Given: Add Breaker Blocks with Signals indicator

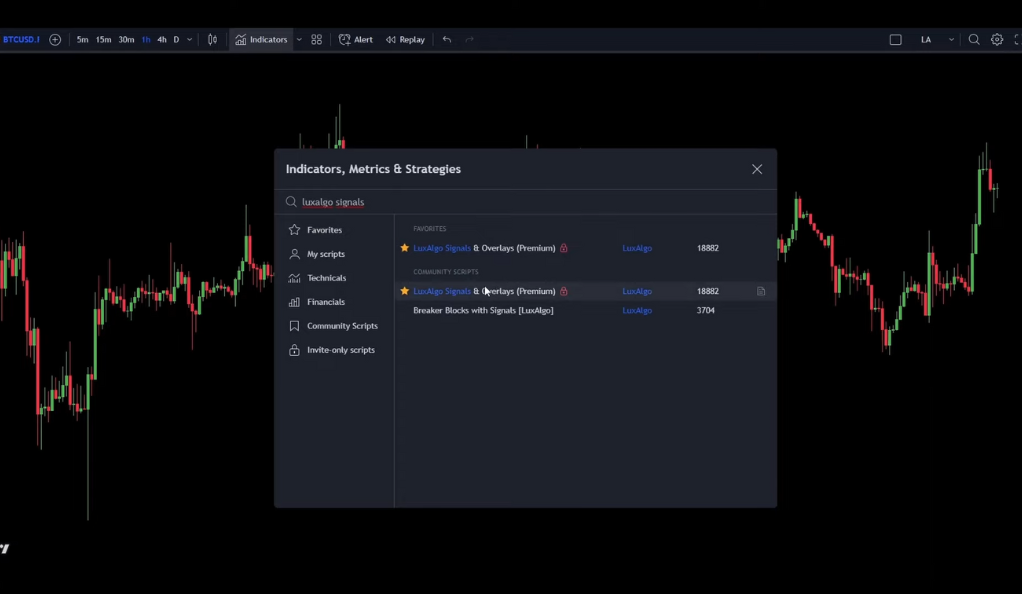Looking at the screenshot, I should click(x=483, y=310).
